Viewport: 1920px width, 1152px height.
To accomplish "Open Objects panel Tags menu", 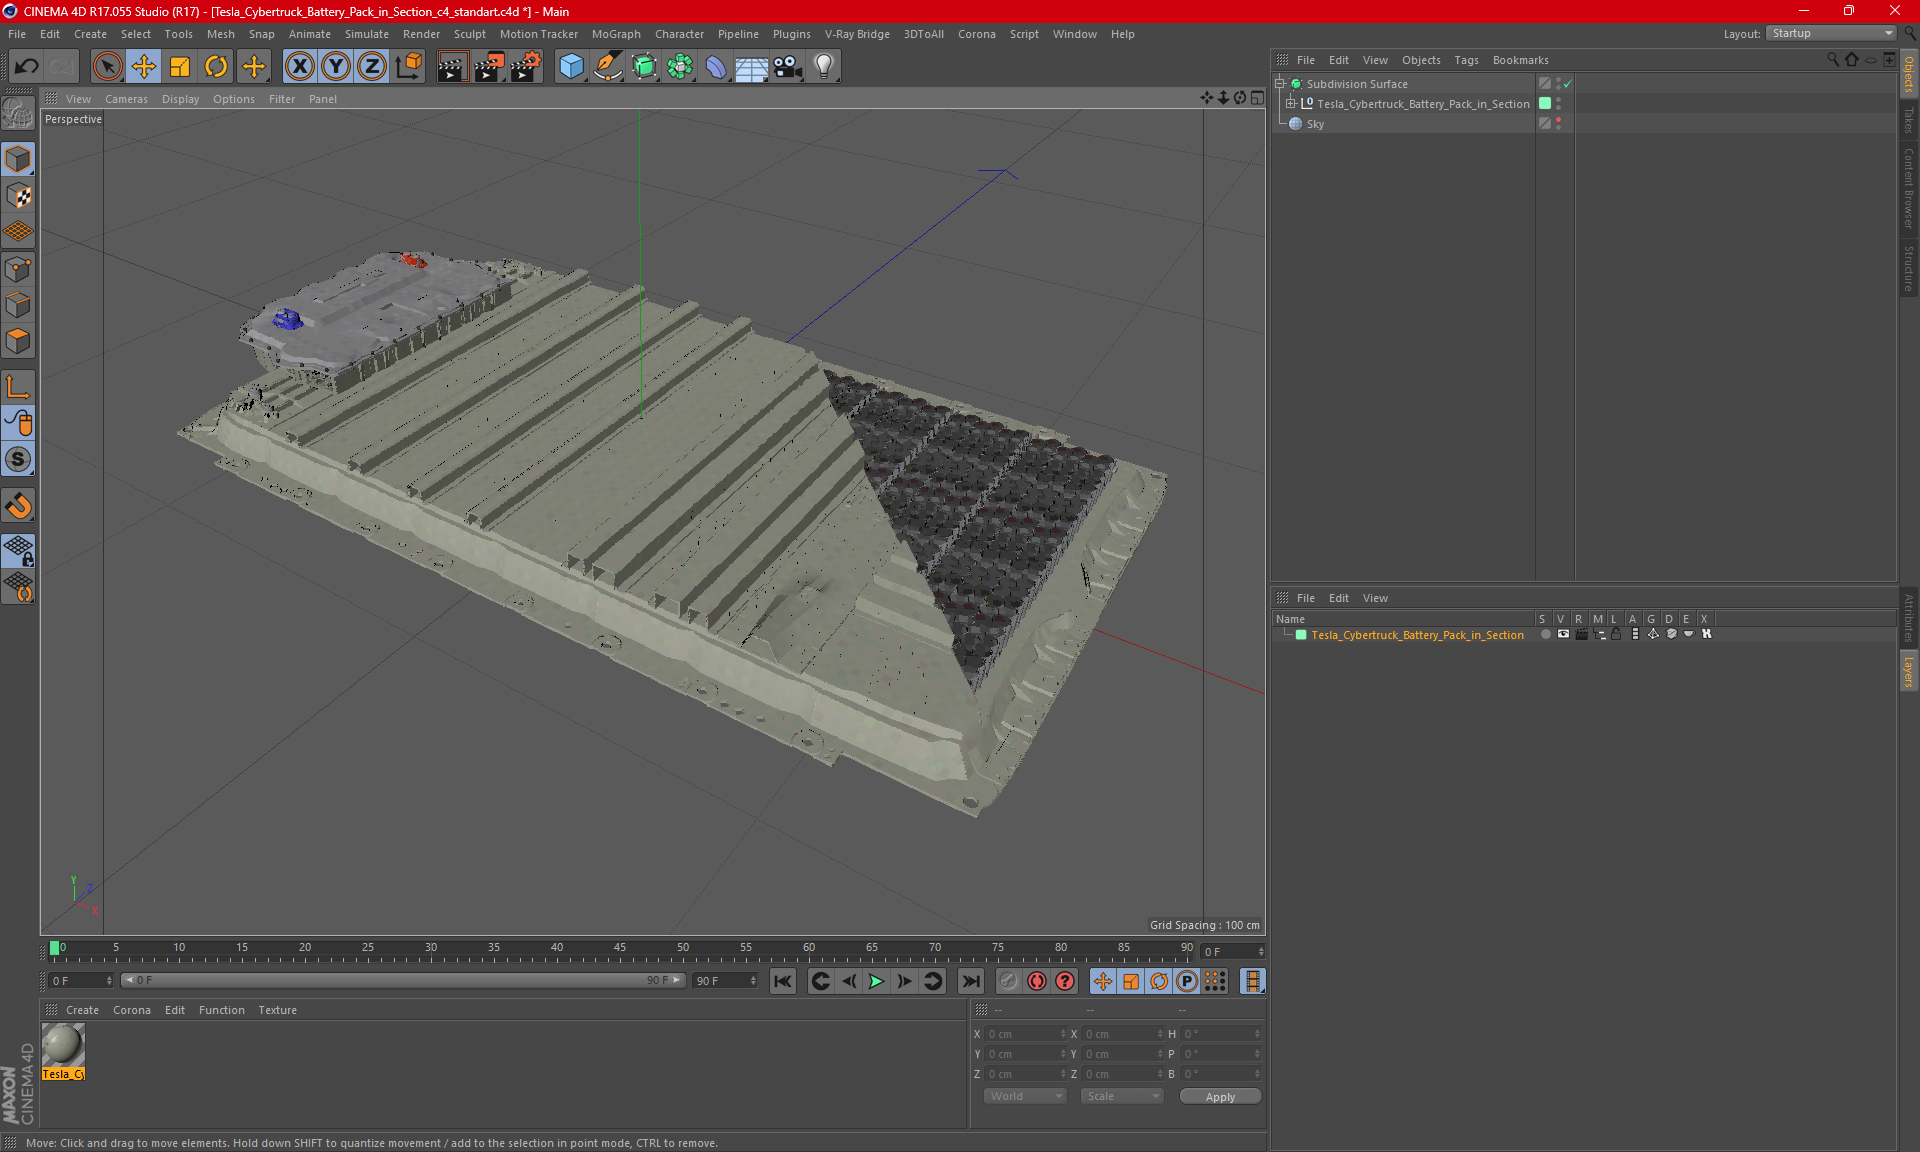I will coord(1466,60).
